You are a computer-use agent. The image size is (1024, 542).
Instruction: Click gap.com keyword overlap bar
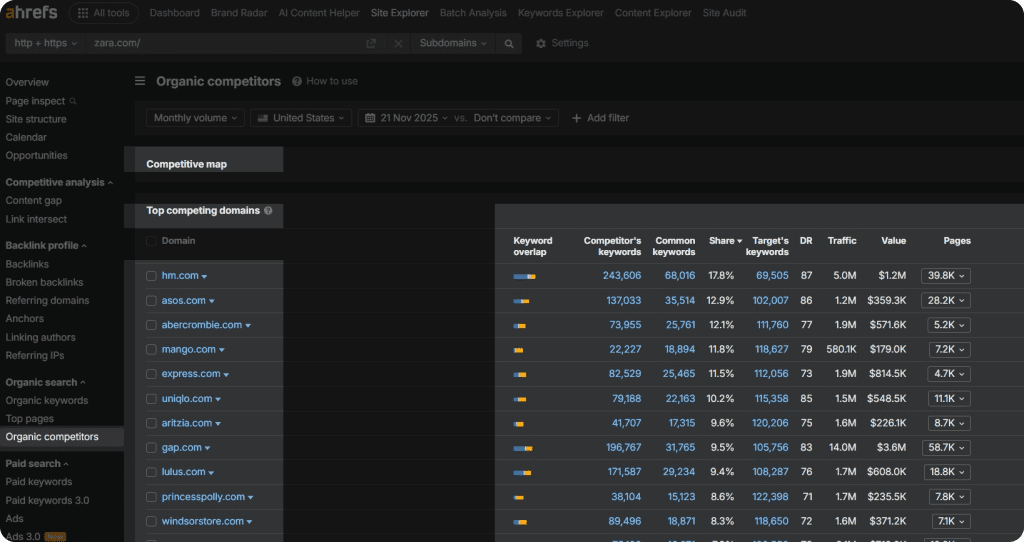coord(523,448)
